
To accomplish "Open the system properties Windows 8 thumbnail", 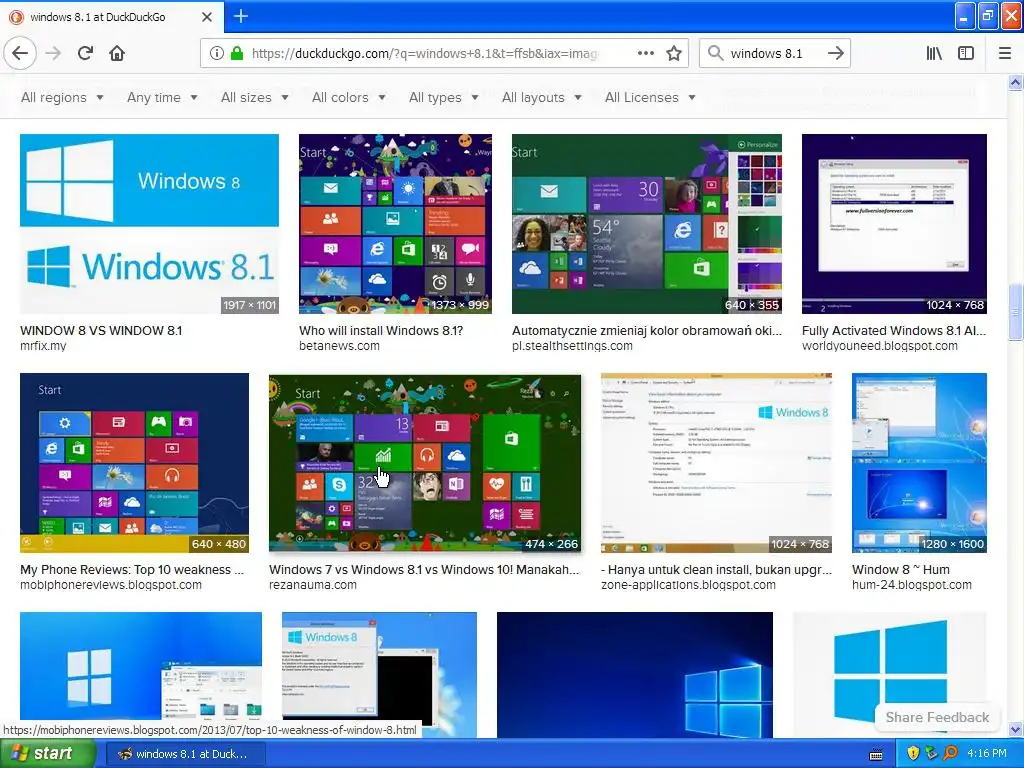I will (x=716, y=463).
